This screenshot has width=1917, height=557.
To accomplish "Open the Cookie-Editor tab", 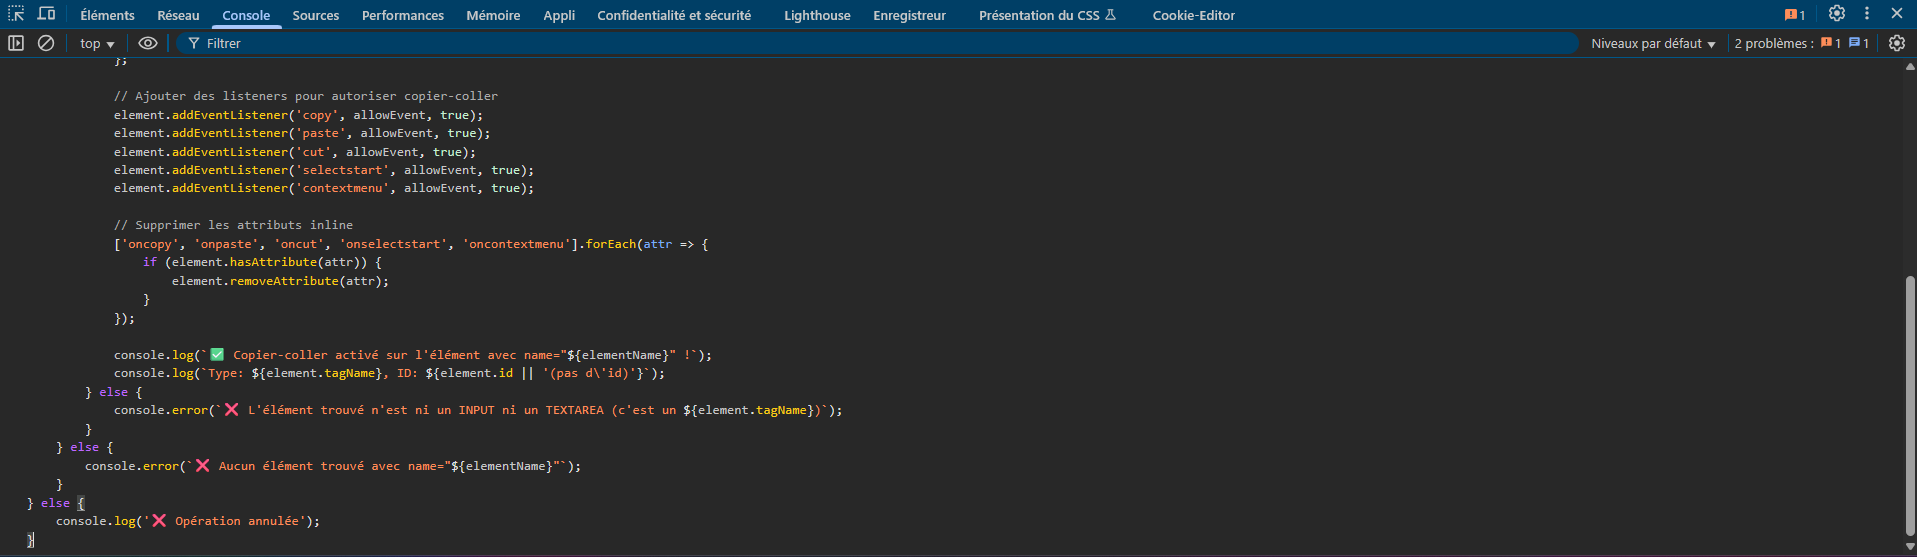I will pos(1193,15).
